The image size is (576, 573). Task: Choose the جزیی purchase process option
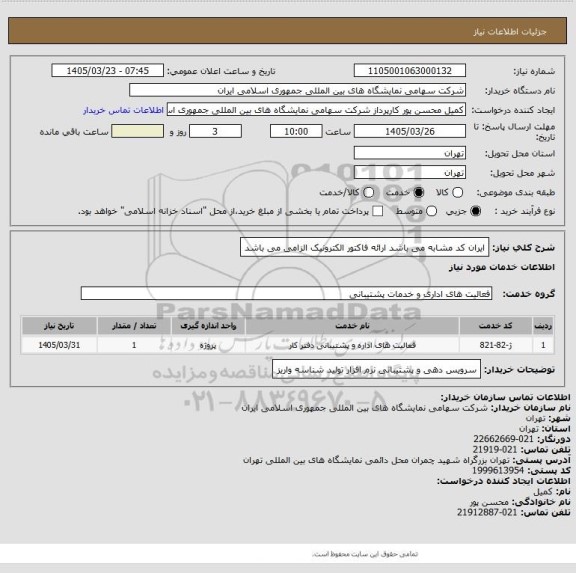coord(476,211)
